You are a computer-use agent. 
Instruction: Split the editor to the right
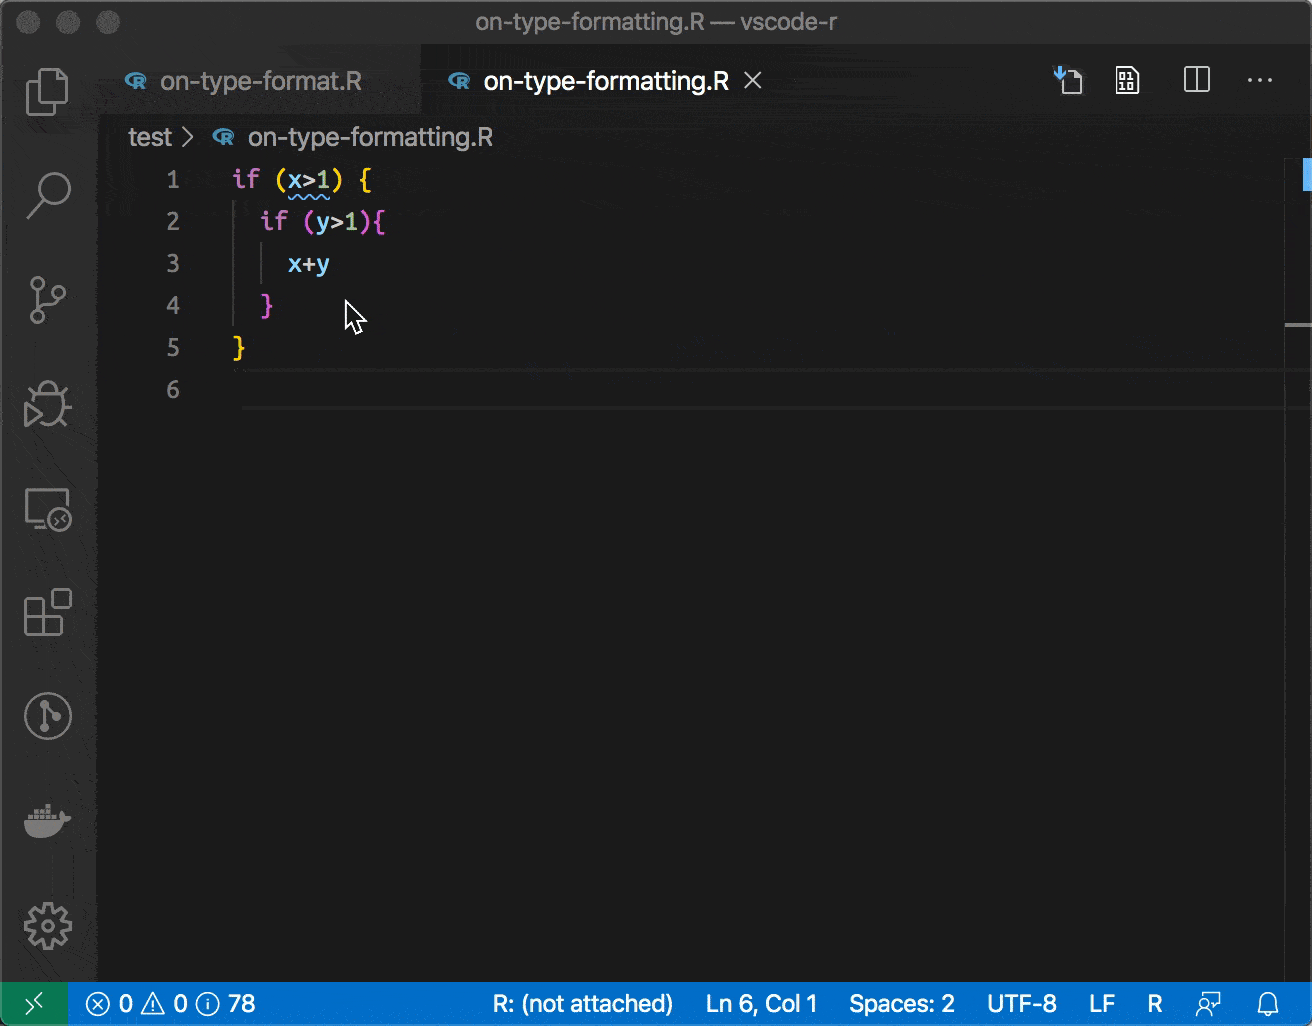pyautogui.click(x=1196, y=80)
